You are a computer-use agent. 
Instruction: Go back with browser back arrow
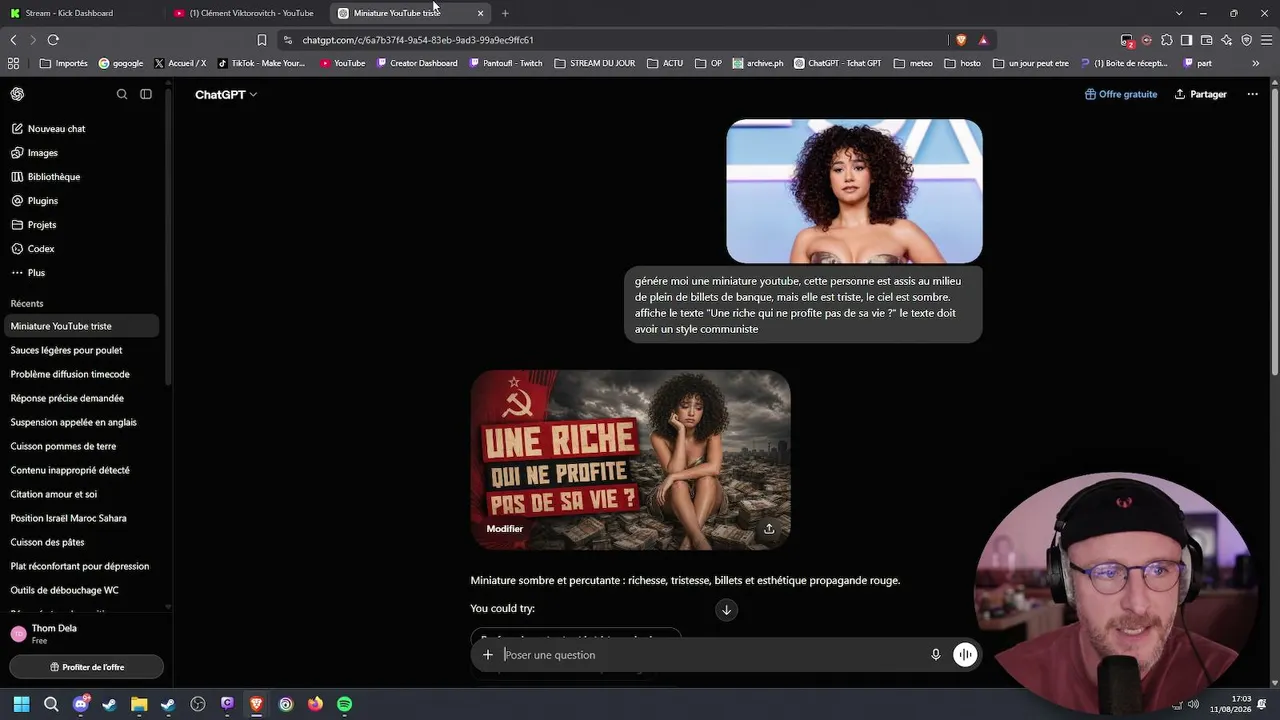coord(13,40)
